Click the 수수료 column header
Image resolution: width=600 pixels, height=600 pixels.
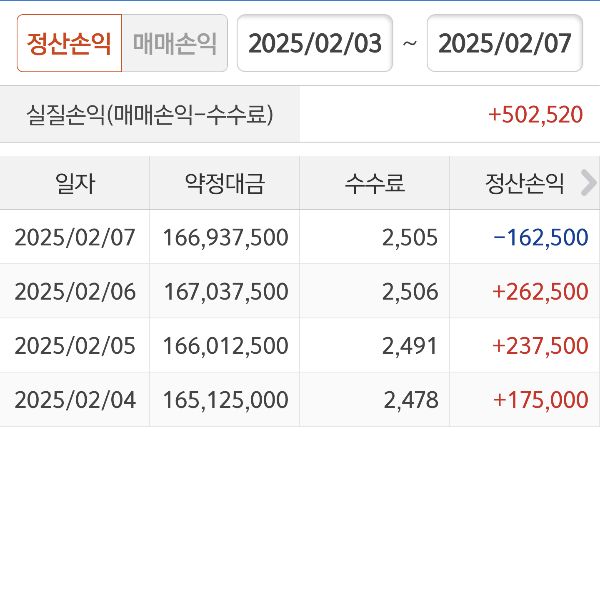click(x=375, y=183)
